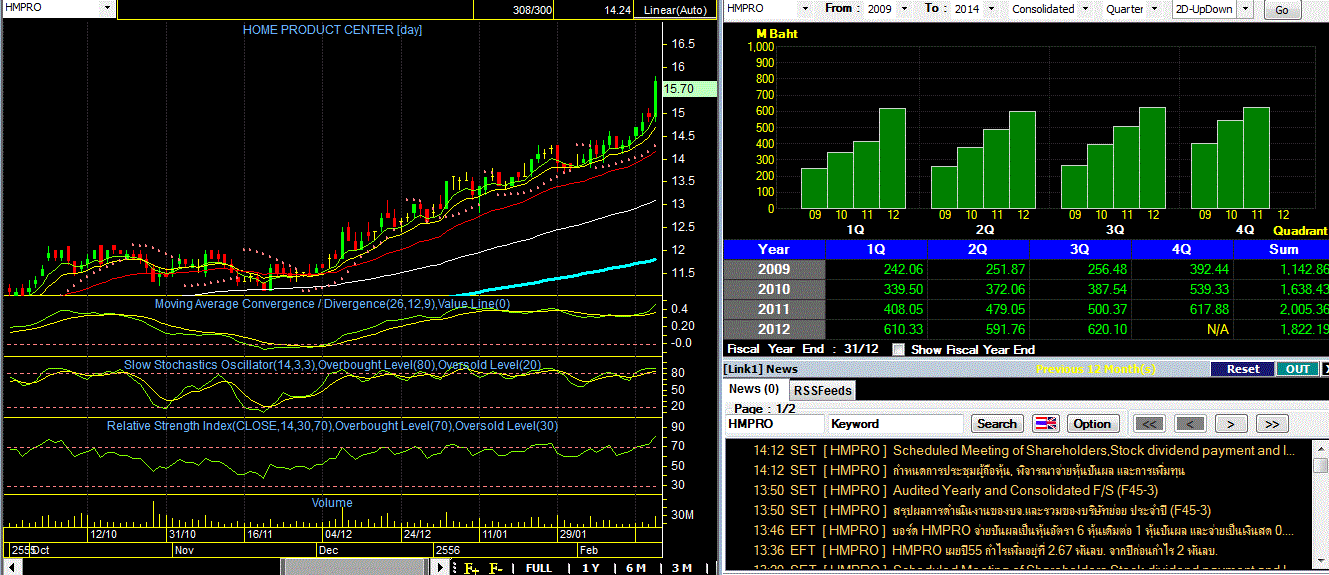Switch to the News (0) tab

coord(754,389)
